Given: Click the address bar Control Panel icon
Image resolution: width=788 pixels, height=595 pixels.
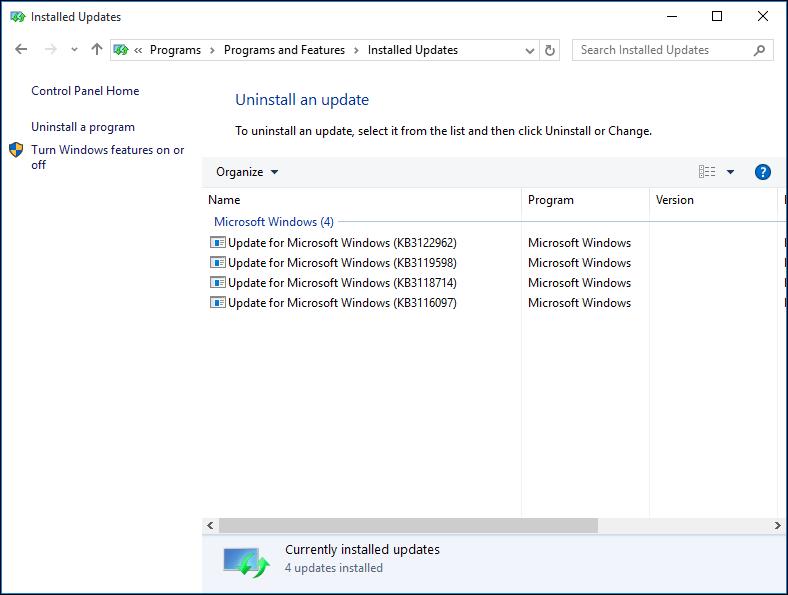Looking at the screenshot, I should [121, 50].
